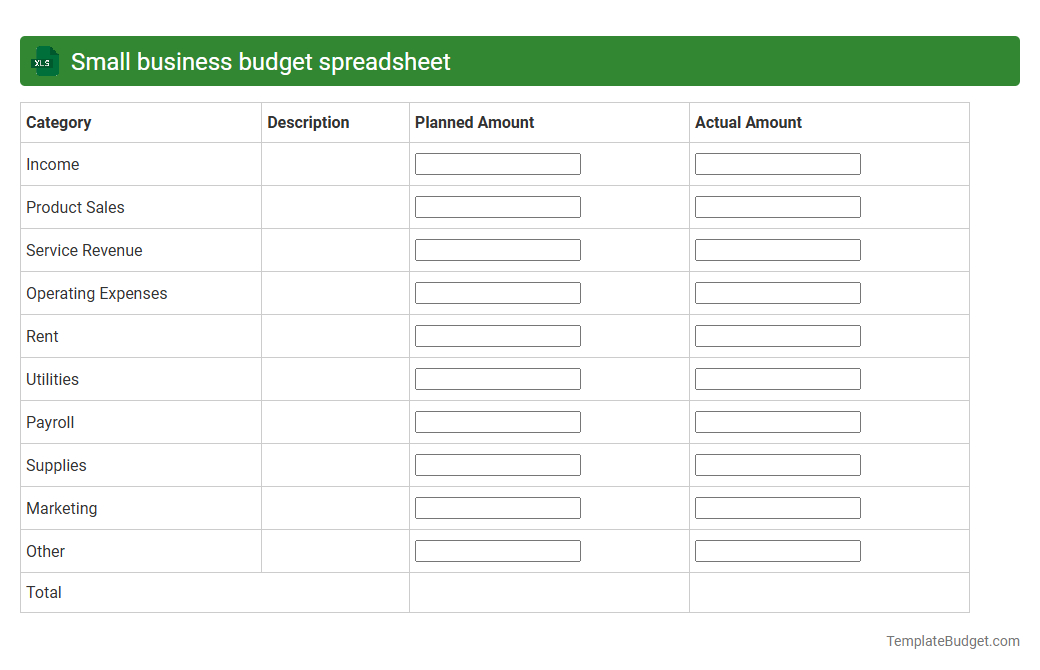Click the Marketing actual amount field
The image size is (1040, 670).
(x=777, y=507)
